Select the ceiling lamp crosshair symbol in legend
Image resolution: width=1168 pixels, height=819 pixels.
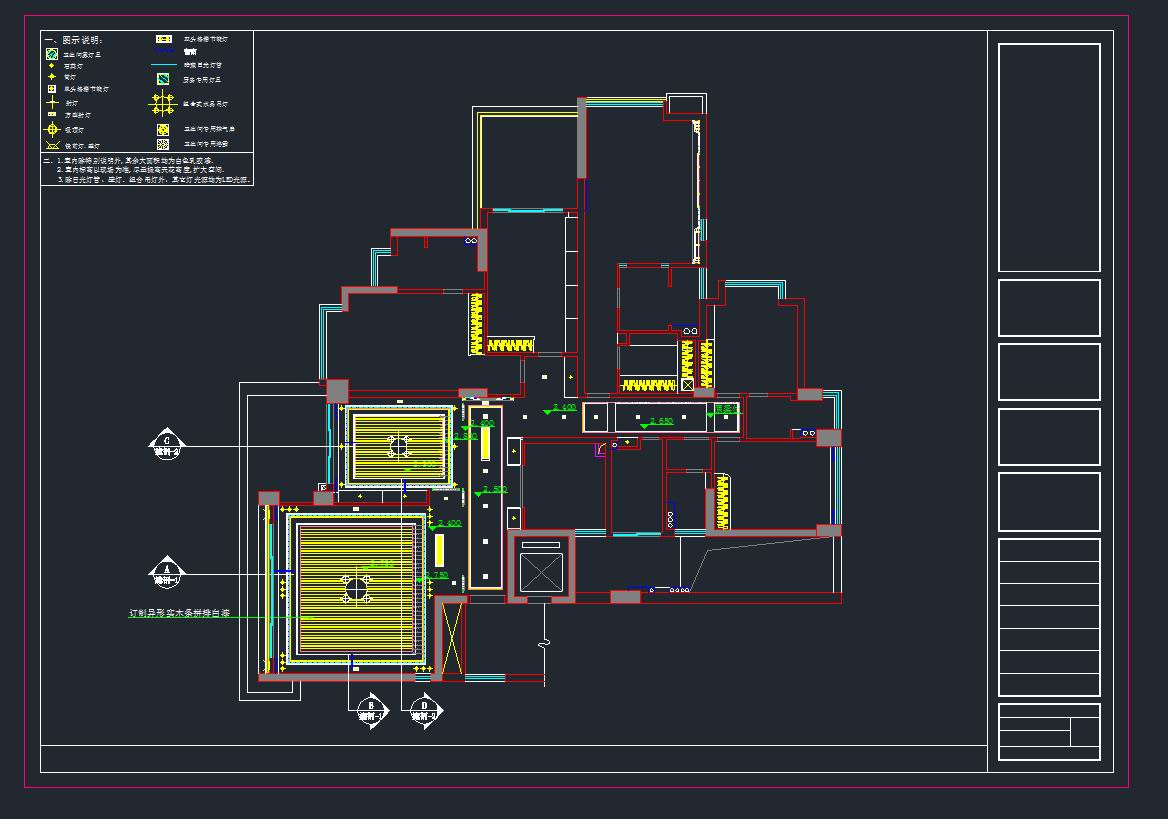pyautogui.click(x=54, y=129)
